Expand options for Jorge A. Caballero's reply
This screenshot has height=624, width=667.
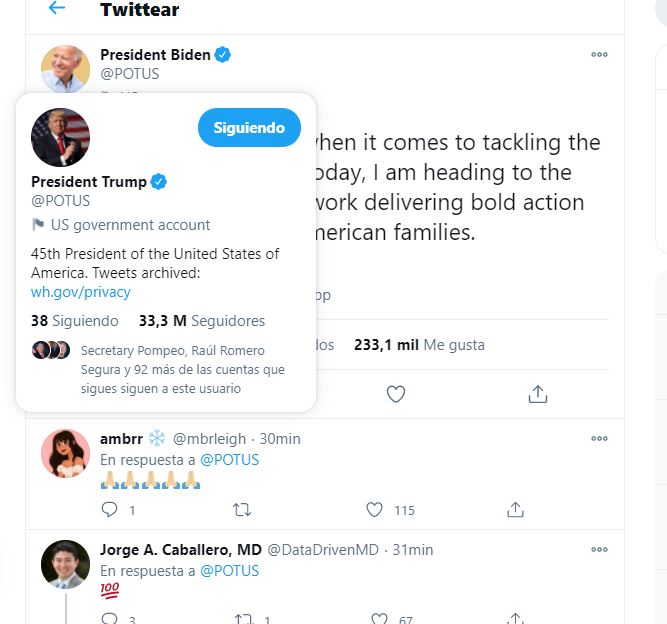tap(599, 549)
